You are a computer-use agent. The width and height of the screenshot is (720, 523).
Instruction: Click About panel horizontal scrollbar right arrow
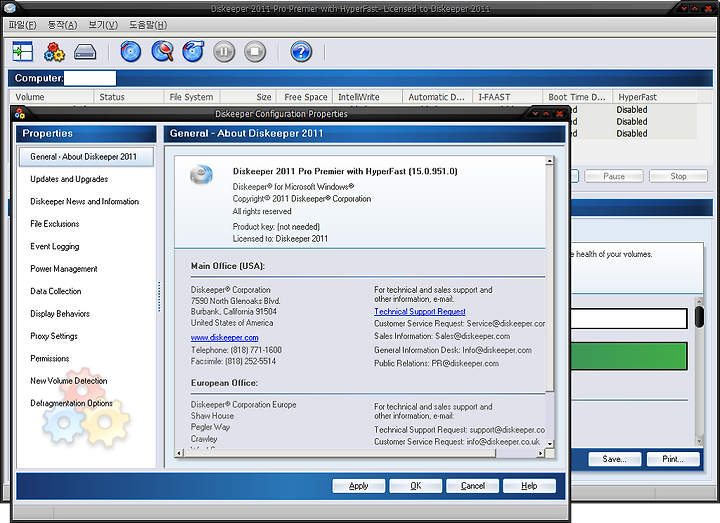(x=541, y=453)
